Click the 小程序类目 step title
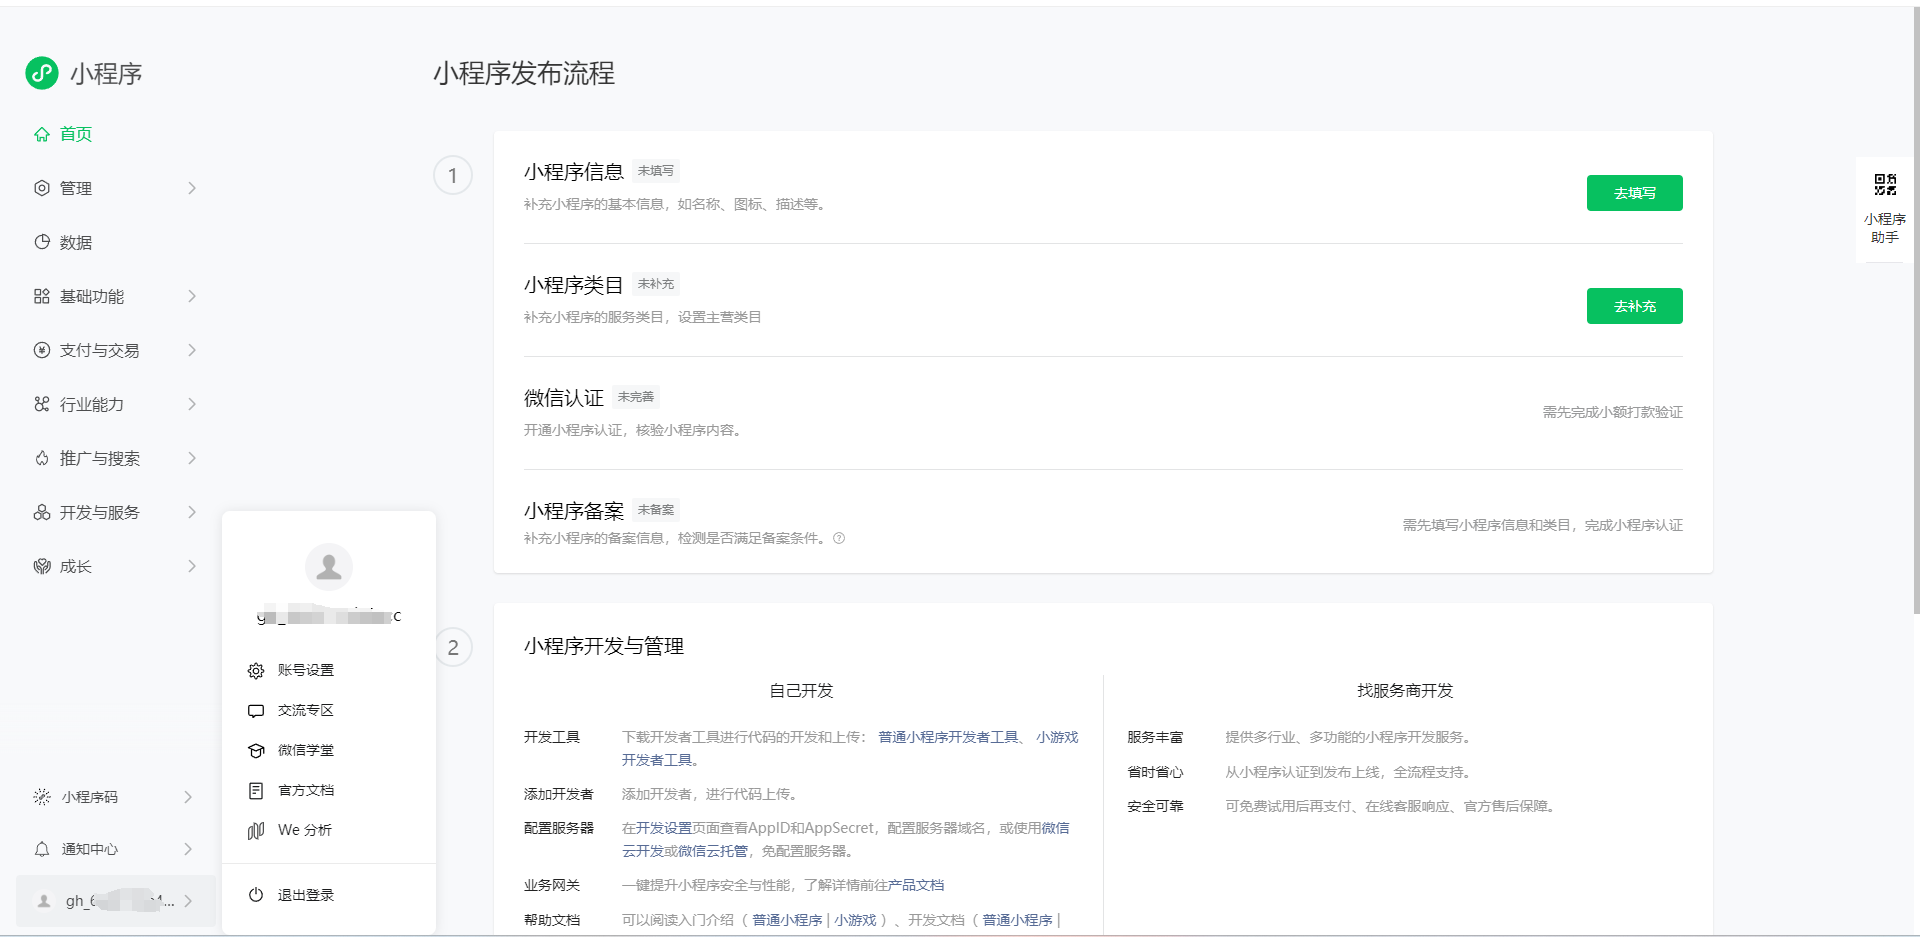The width and height of the screenshot is (1920, 937). point(574,285)
